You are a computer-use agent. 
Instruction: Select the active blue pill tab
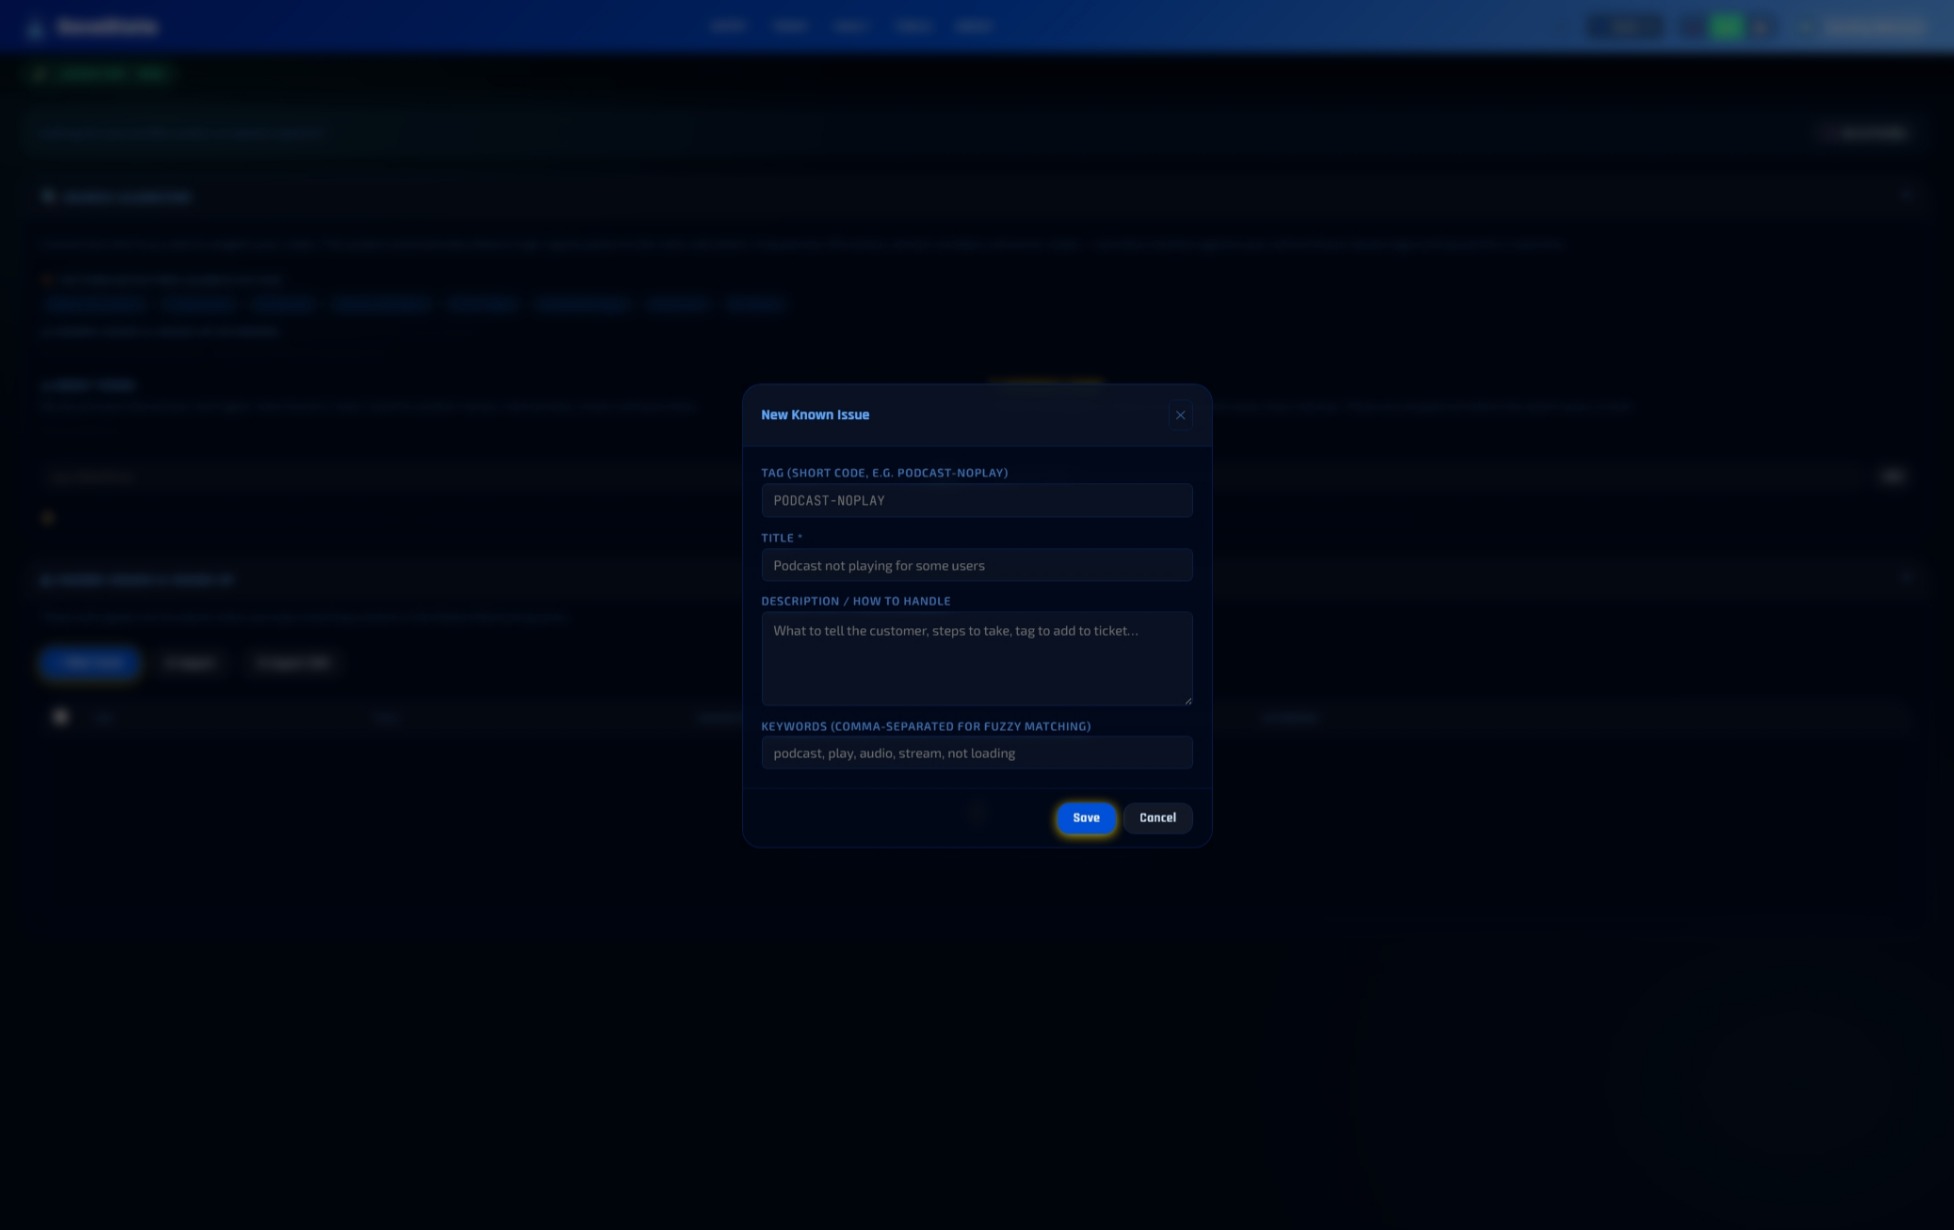[x=89, y=662]
